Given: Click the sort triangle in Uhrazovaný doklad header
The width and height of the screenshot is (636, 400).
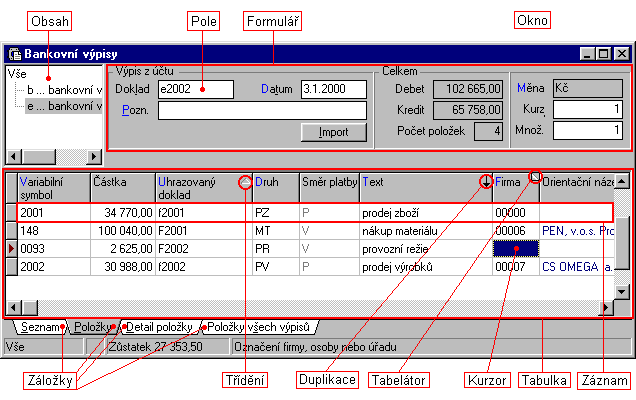Looking at the screenshot, I should click(x=245, y=182).
